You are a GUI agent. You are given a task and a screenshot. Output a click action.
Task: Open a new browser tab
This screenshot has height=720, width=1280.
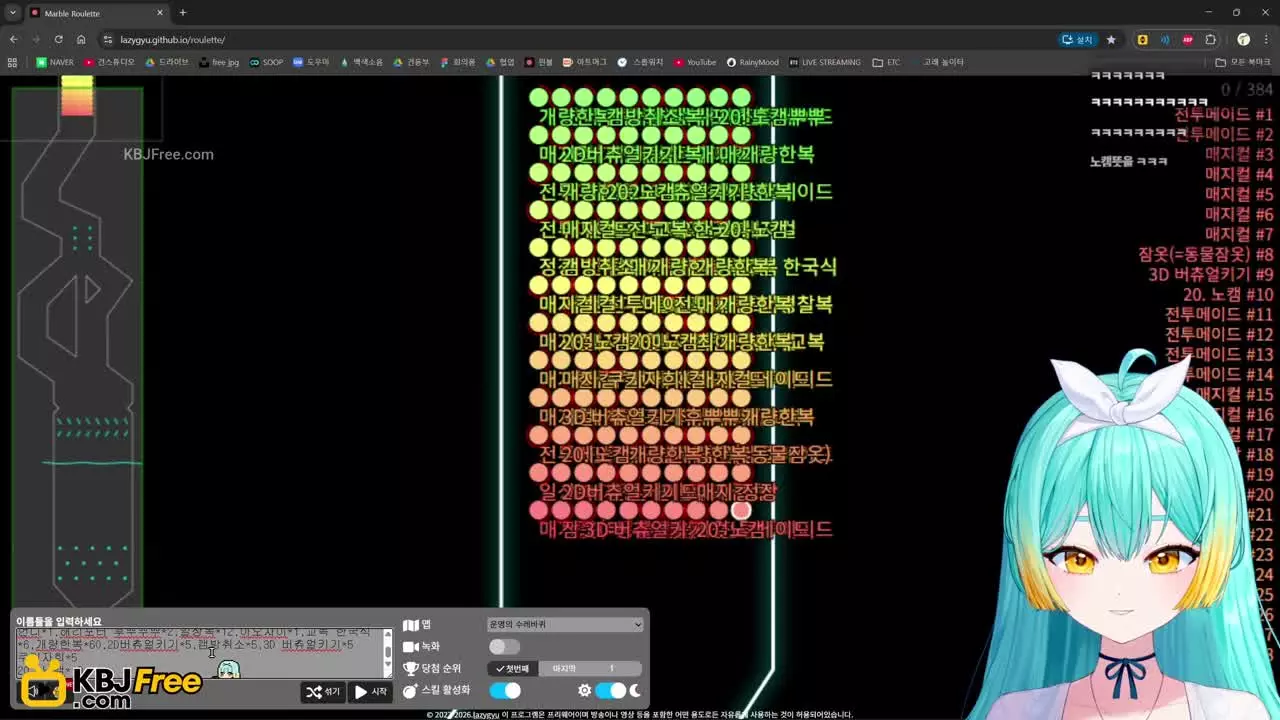pos(183,13)
